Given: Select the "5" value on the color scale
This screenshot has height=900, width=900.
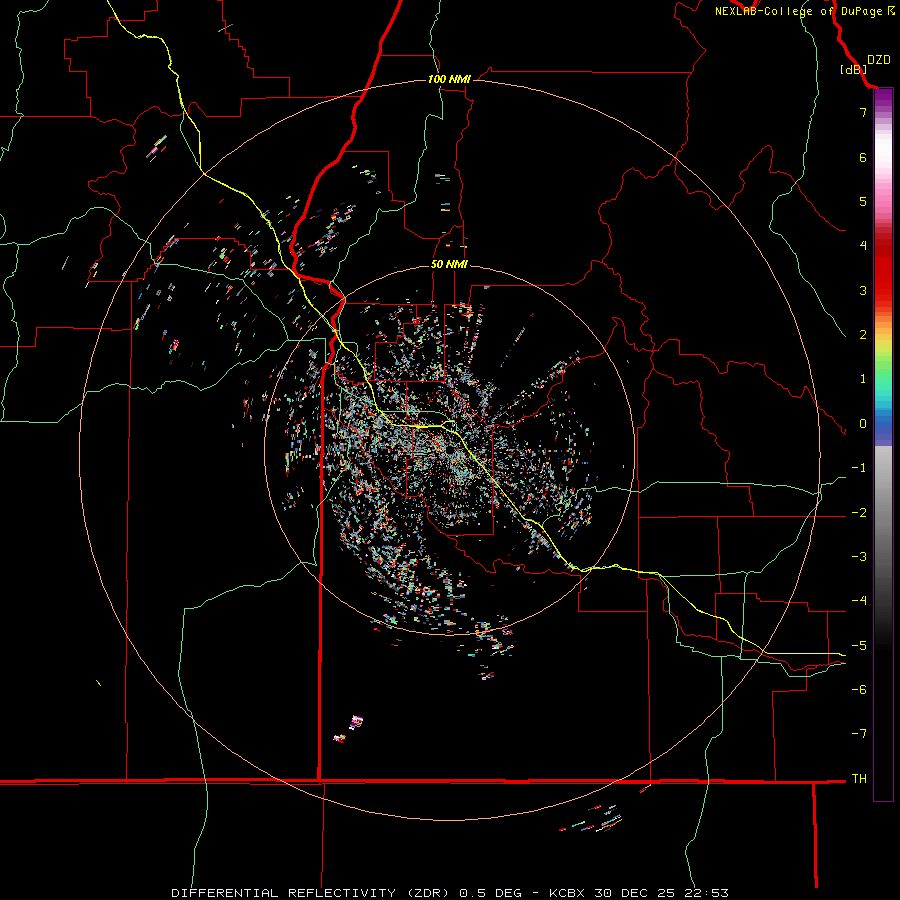Looking at the screenshot, I should (x=863, y=201).
